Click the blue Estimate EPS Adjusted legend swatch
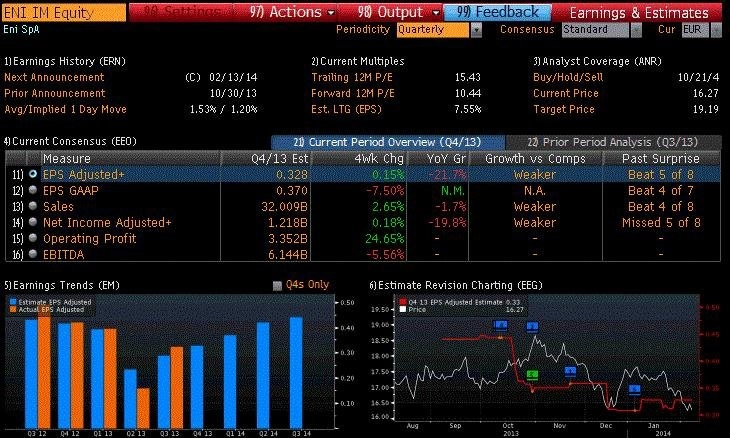The width and height of the screenshot is (730, 438). (13, 302)
